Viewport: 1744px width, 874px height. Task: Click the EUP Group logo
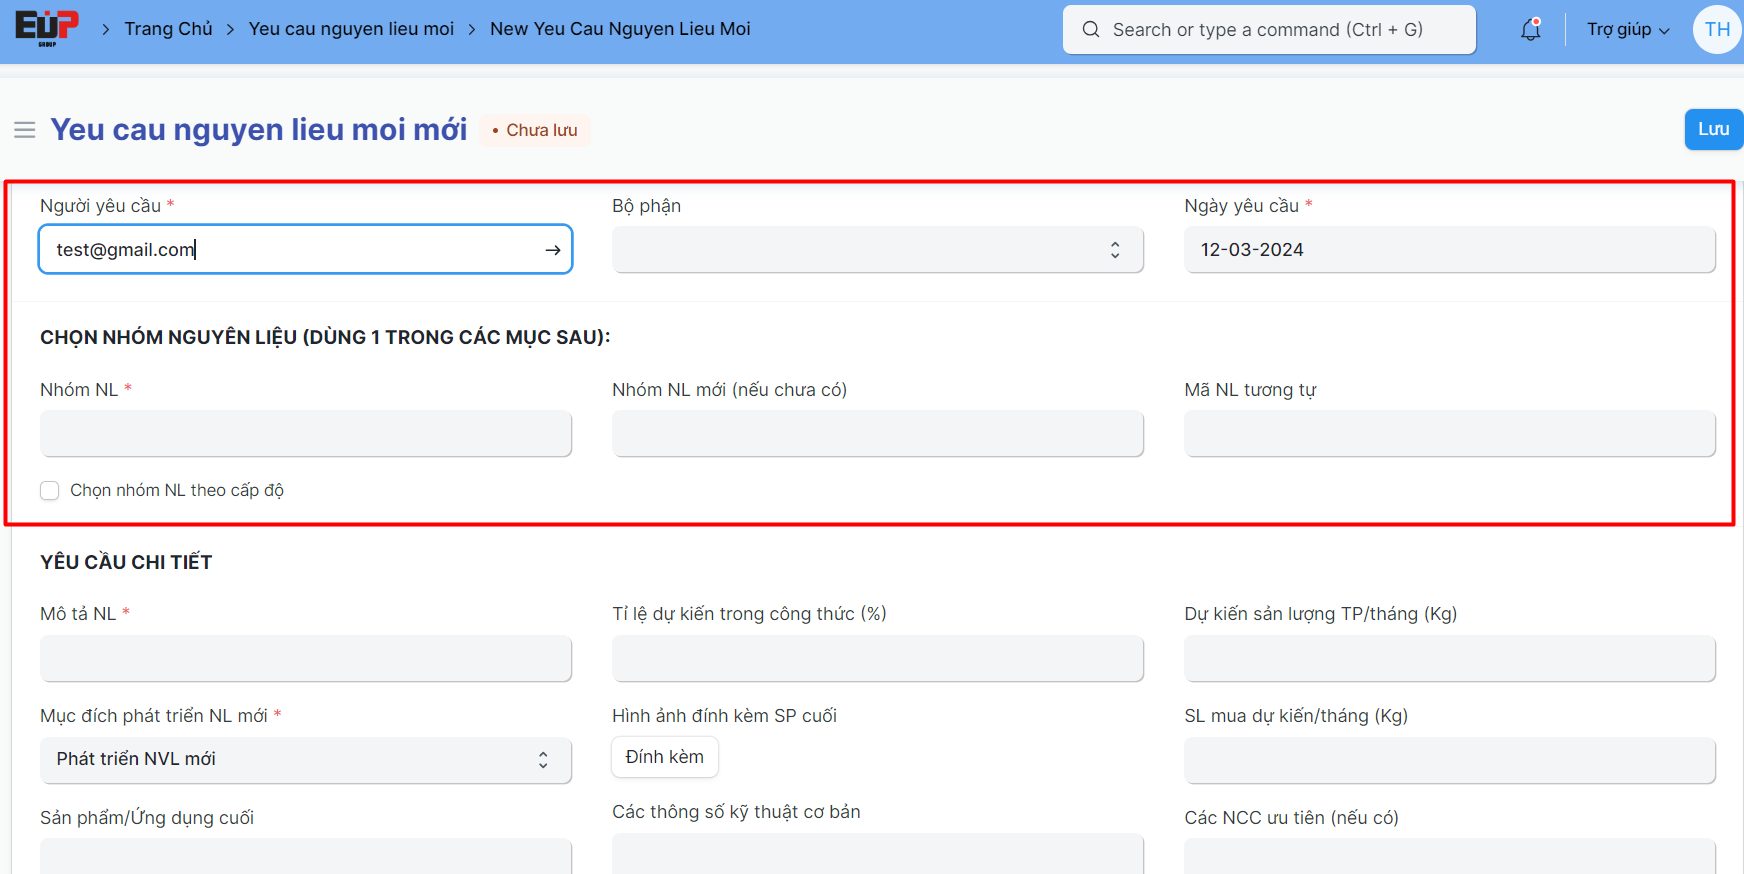(x=47, y=27)
